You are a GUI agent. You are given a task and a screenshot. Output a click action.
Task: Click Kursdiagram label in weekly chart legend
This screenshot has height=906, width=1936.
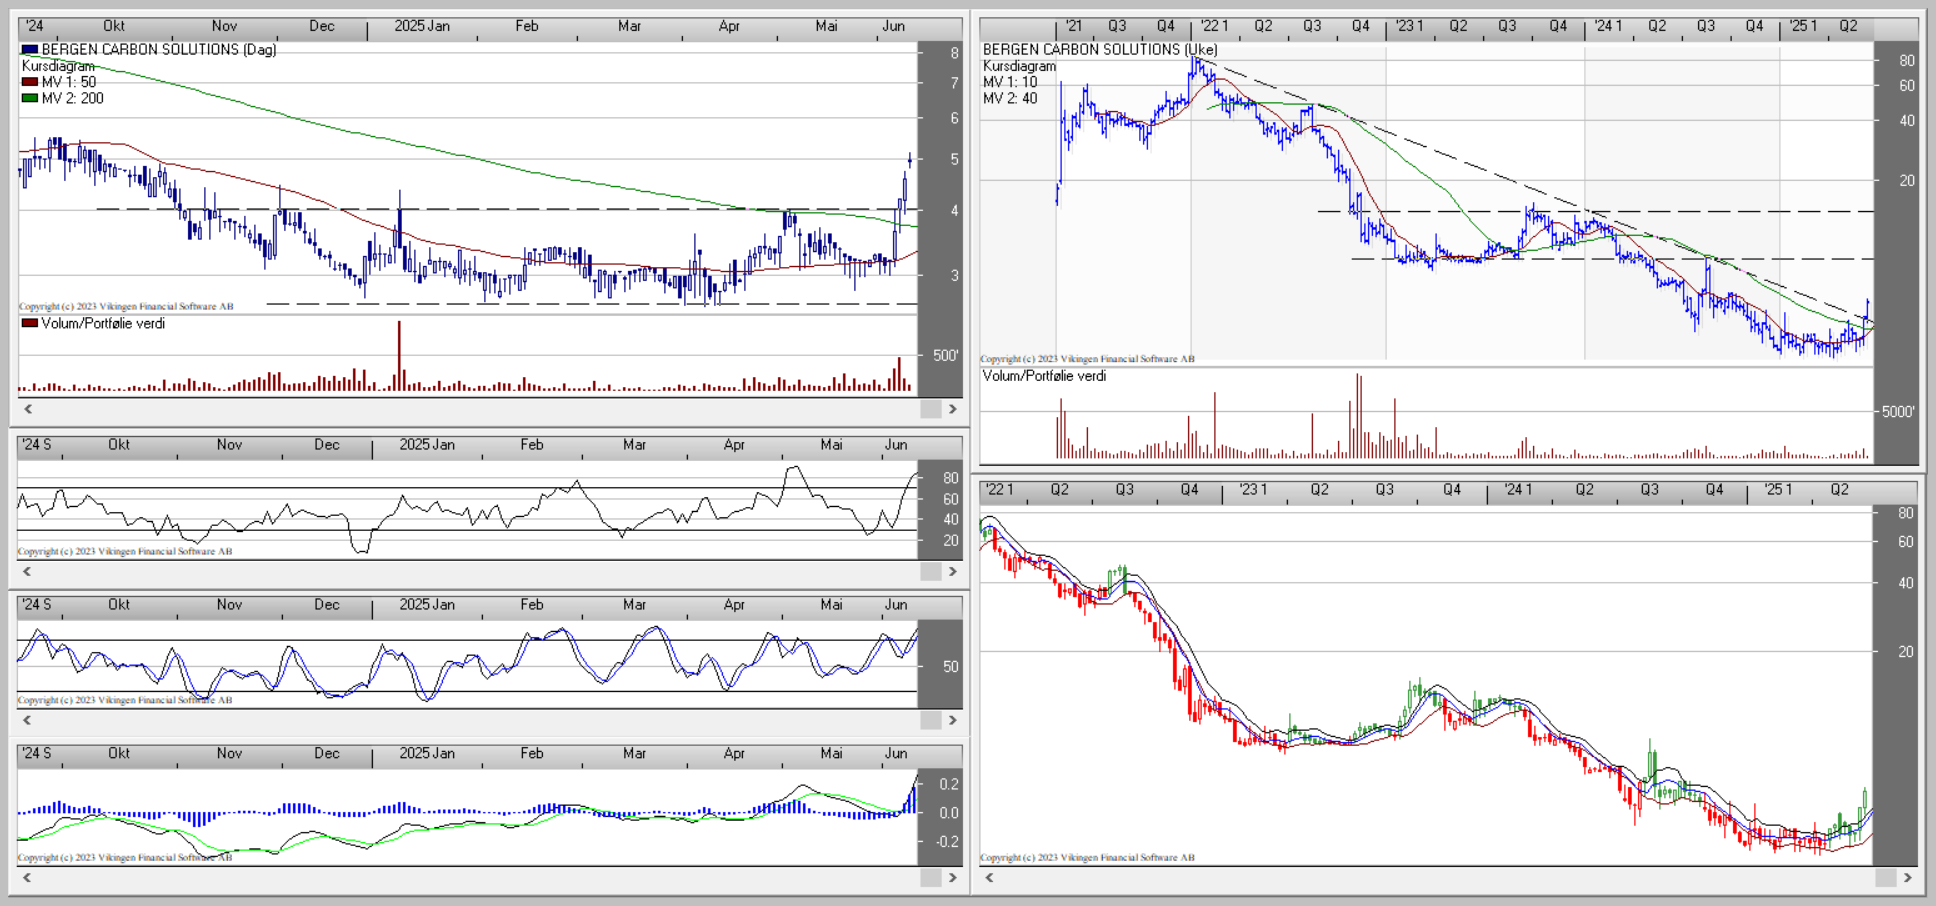tap(1019, 66)
